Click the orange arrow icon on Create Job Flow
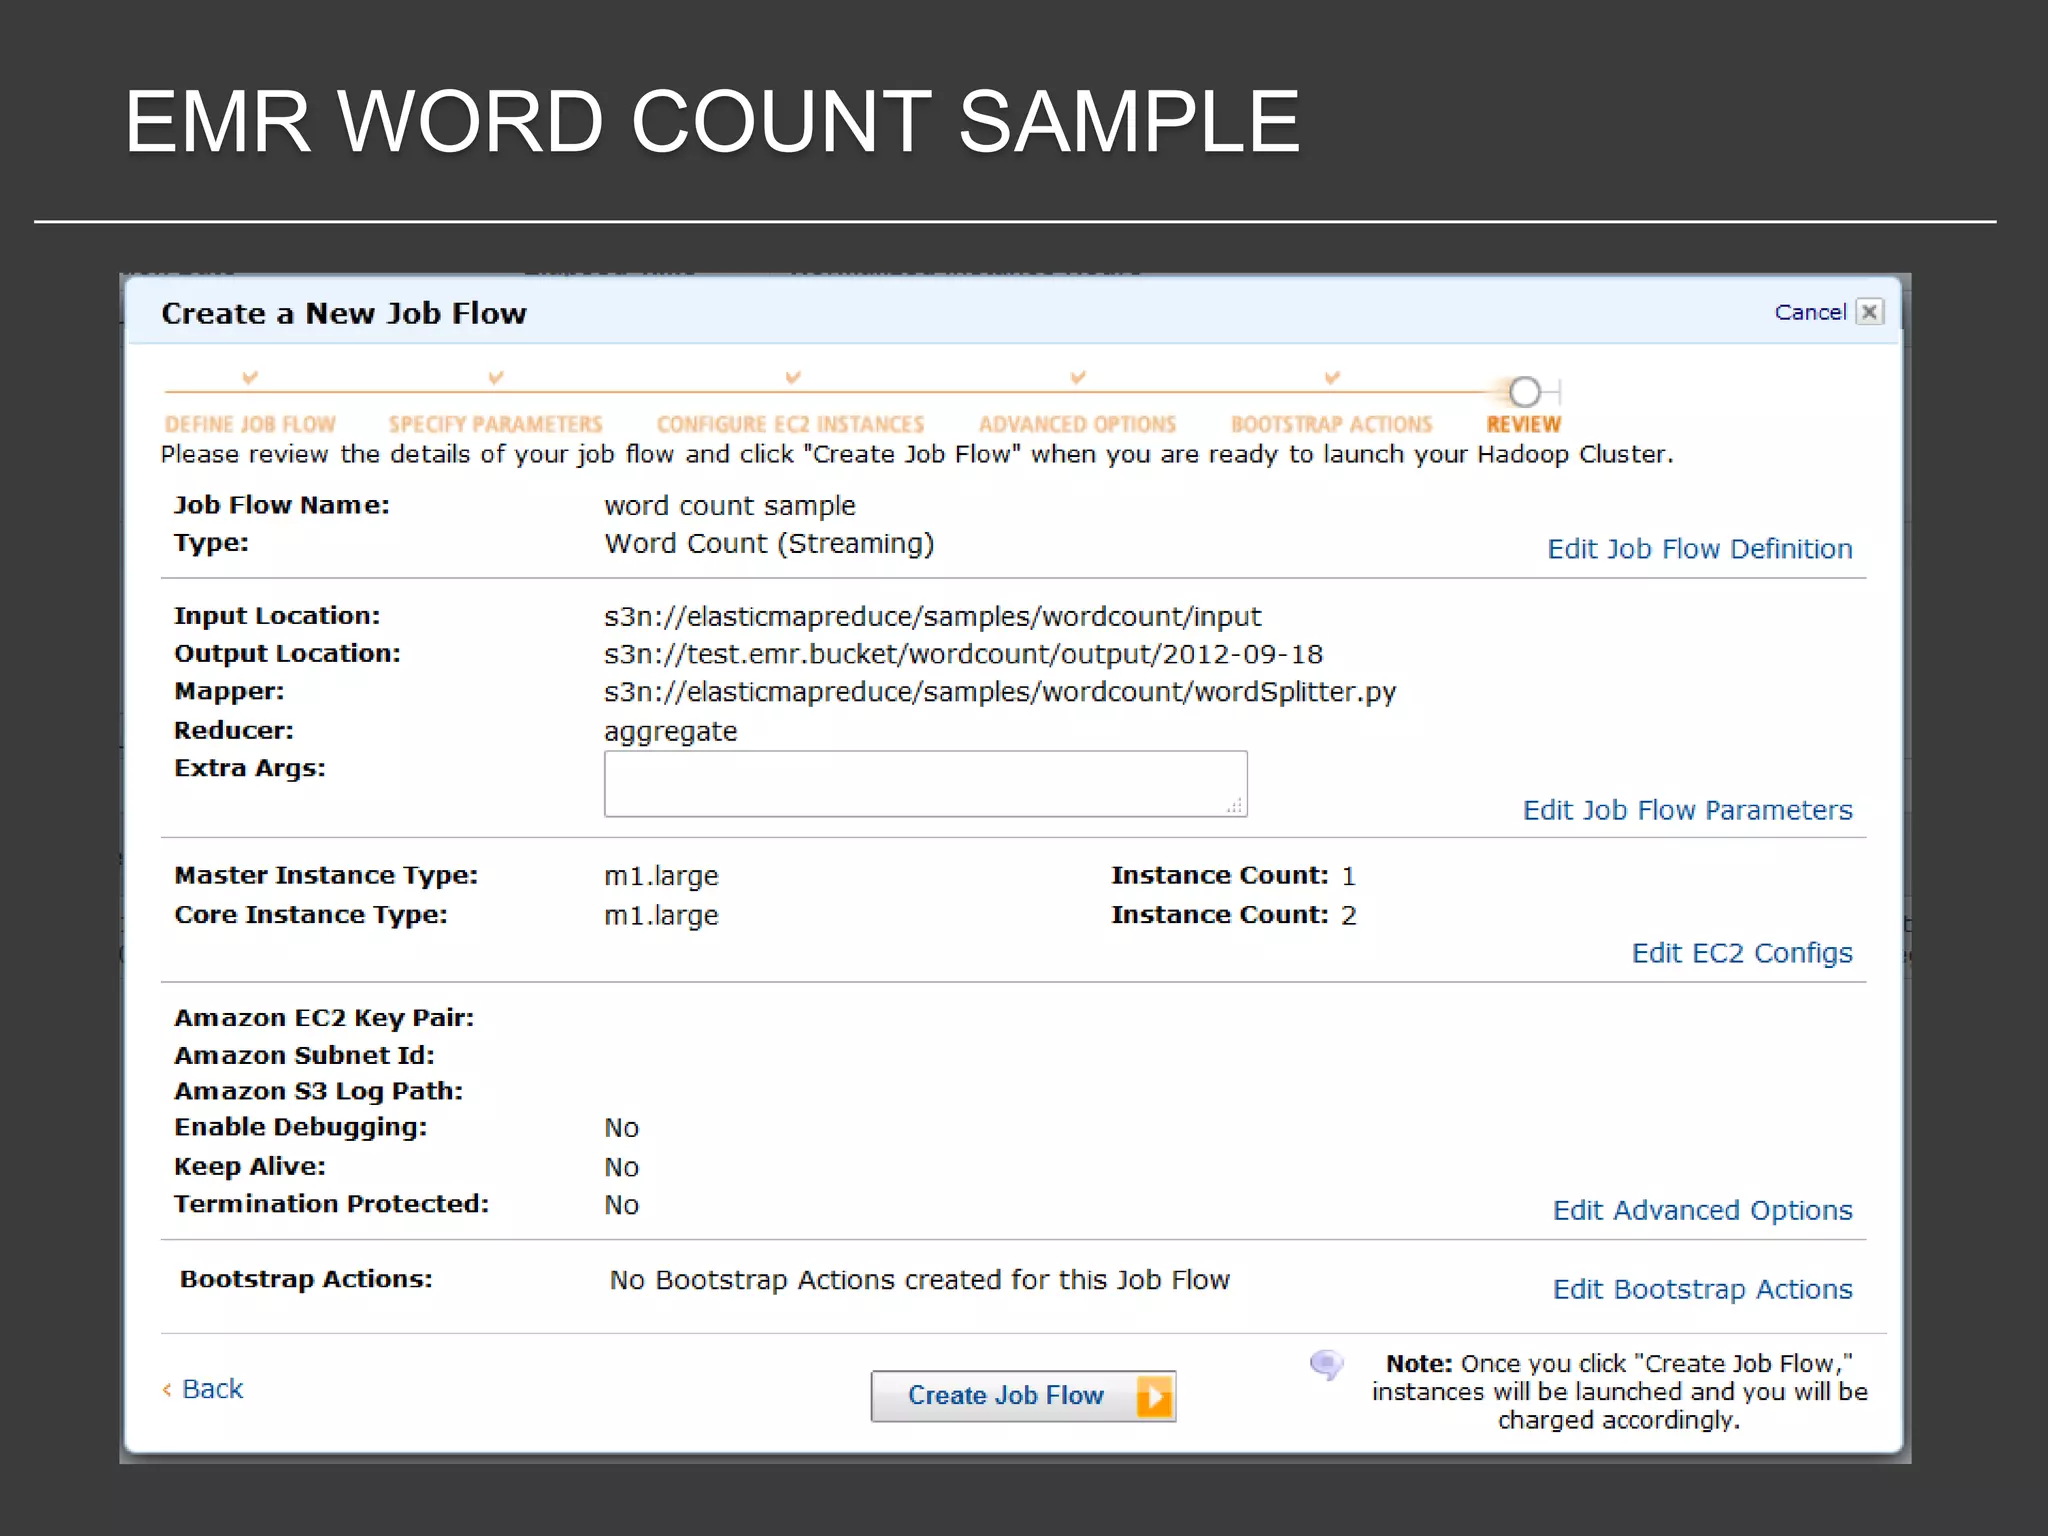This screenshot has width=2048, height=1536. pyautogui.click(x=1154, y=1396)
